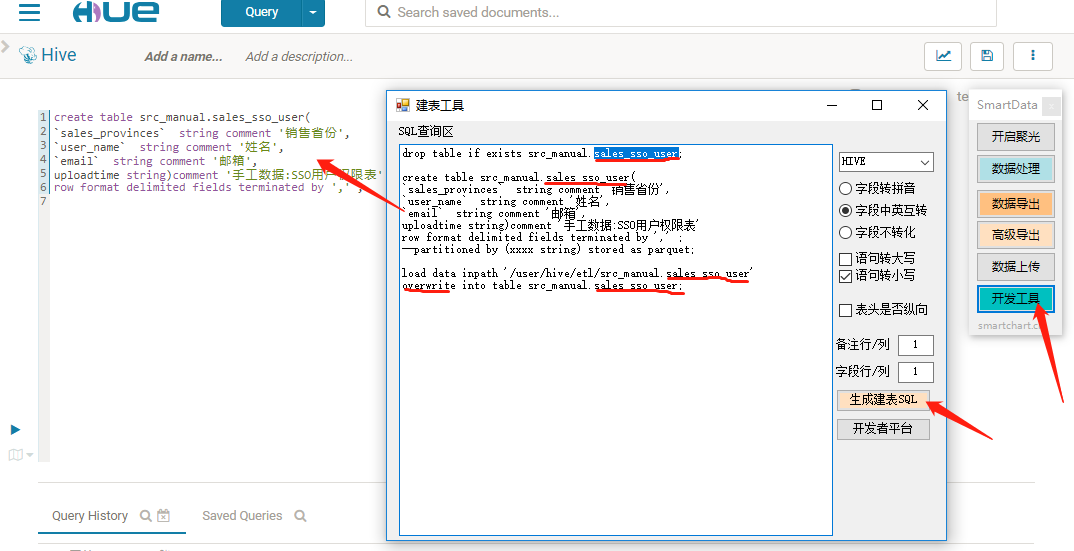Run the query with the play icon
The height and width of the screenshot is (551, 1074).
[x=15, y=429]
